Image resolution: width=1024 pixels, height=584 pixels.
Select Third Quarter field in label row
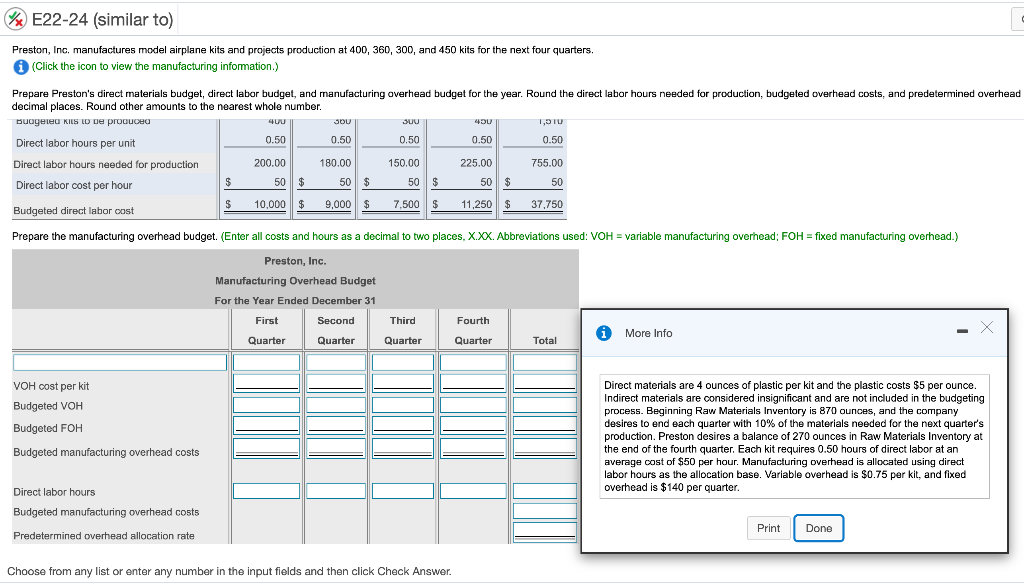(403, 362)
